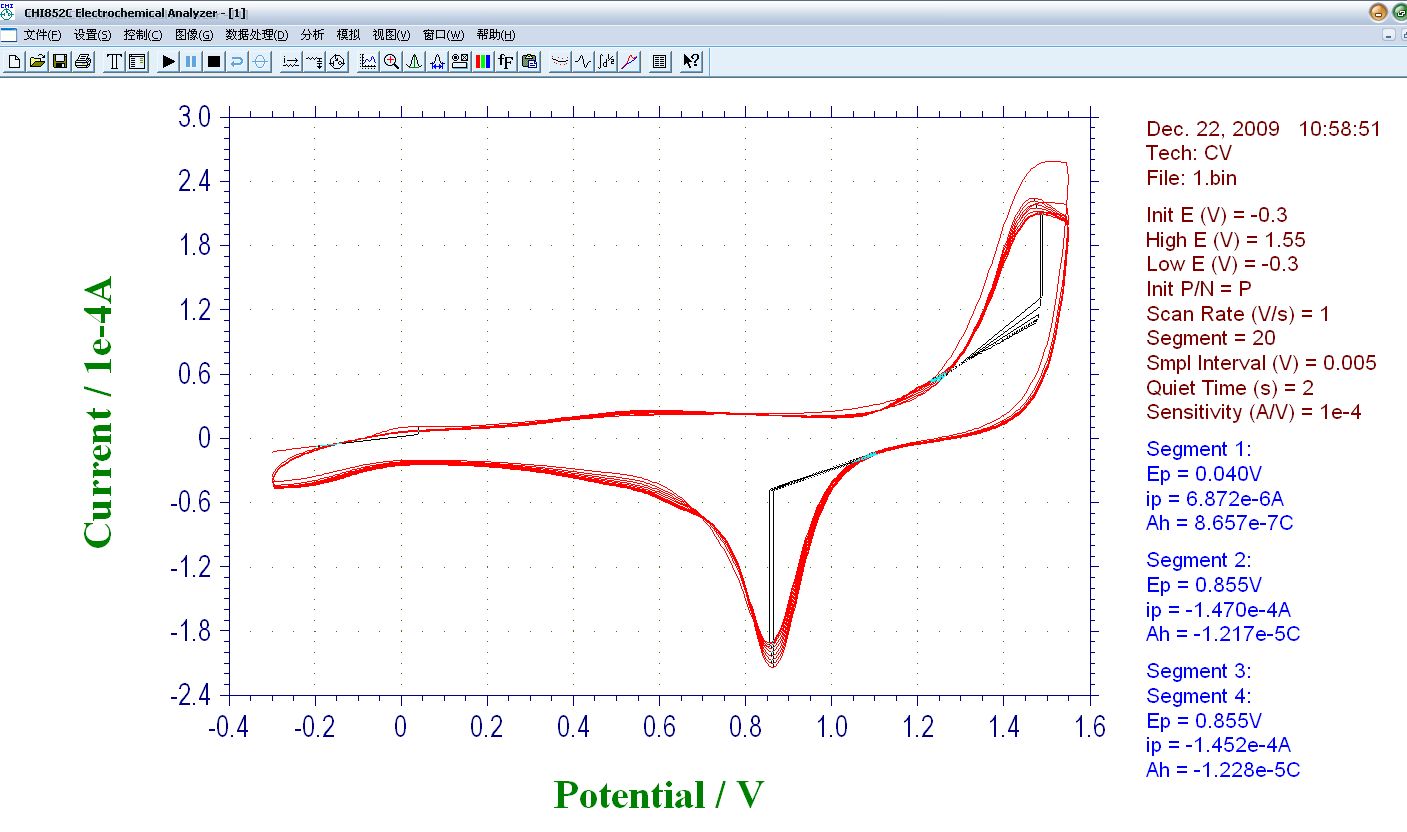Screen dimensions: 1407x832
Task: Open the Technique selection (T icon)
Action: point(114,62)
